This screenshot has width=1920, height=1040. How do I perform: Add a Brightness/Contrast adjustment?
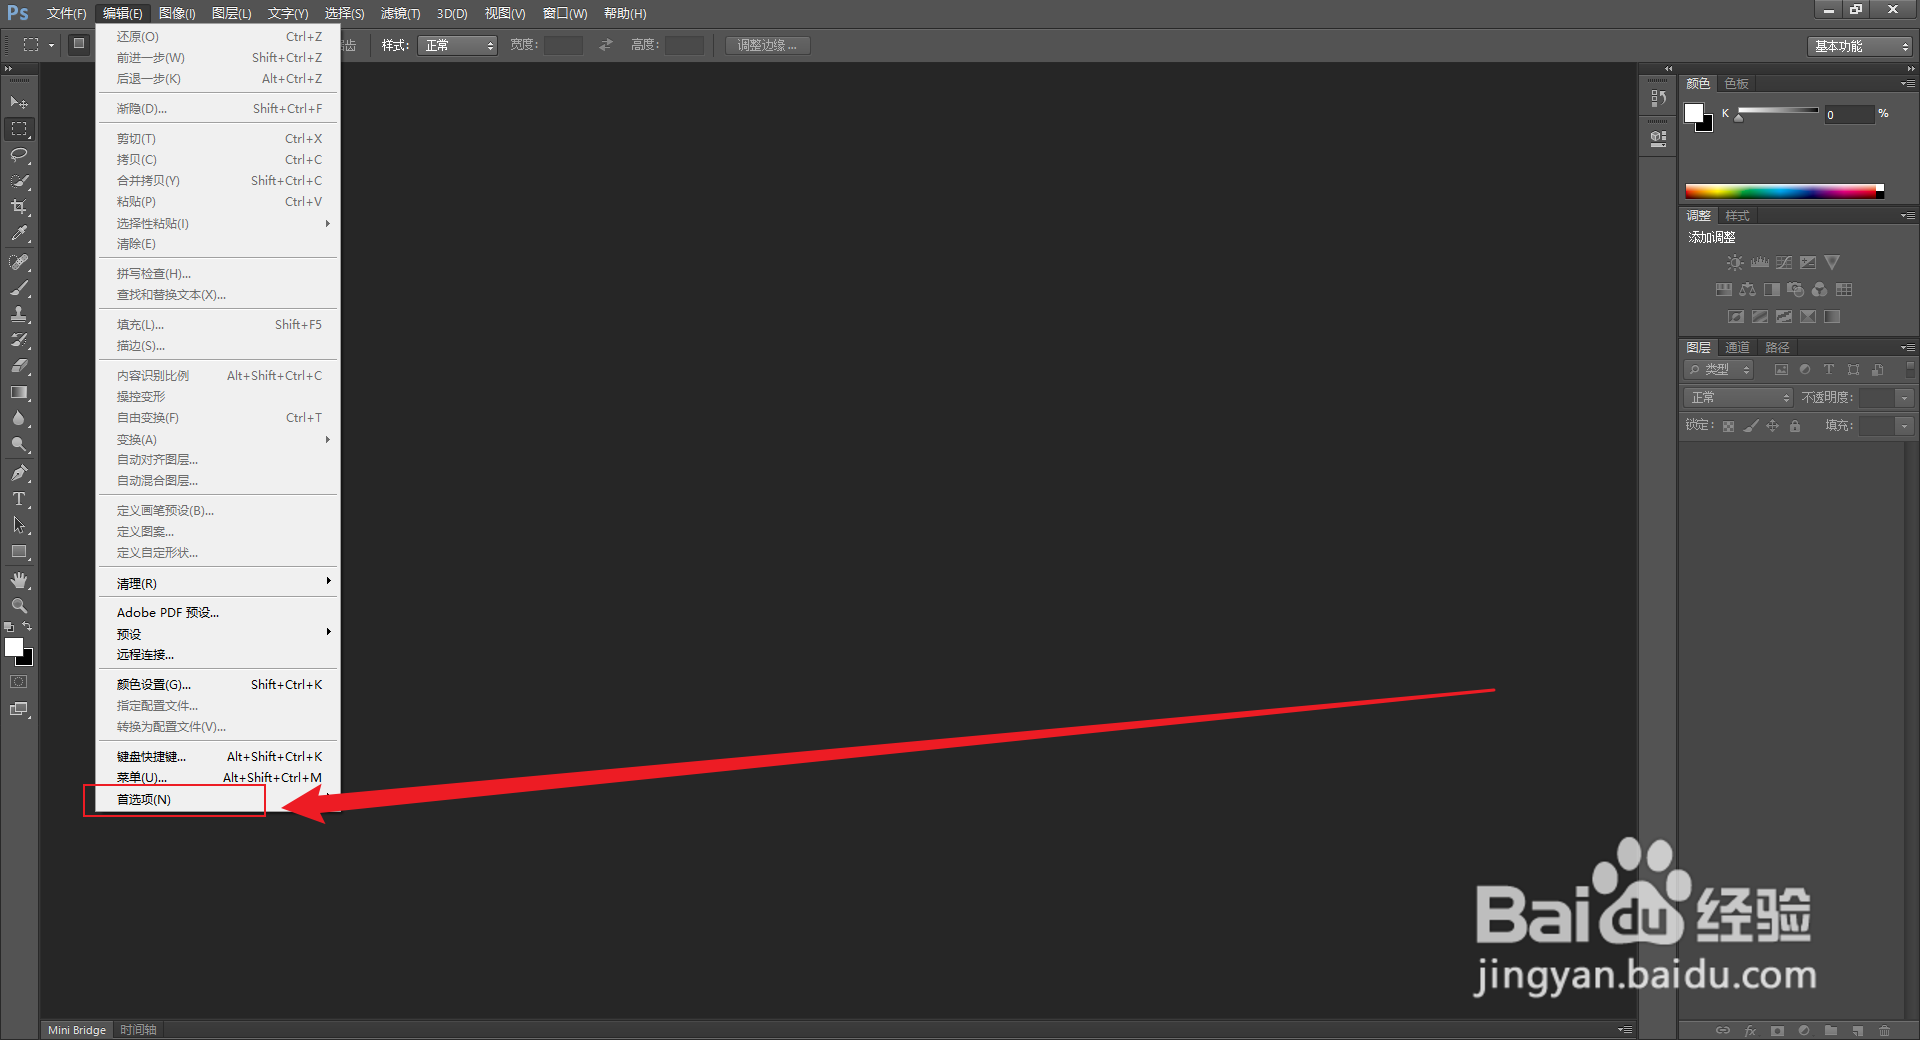coord(1735,263)
